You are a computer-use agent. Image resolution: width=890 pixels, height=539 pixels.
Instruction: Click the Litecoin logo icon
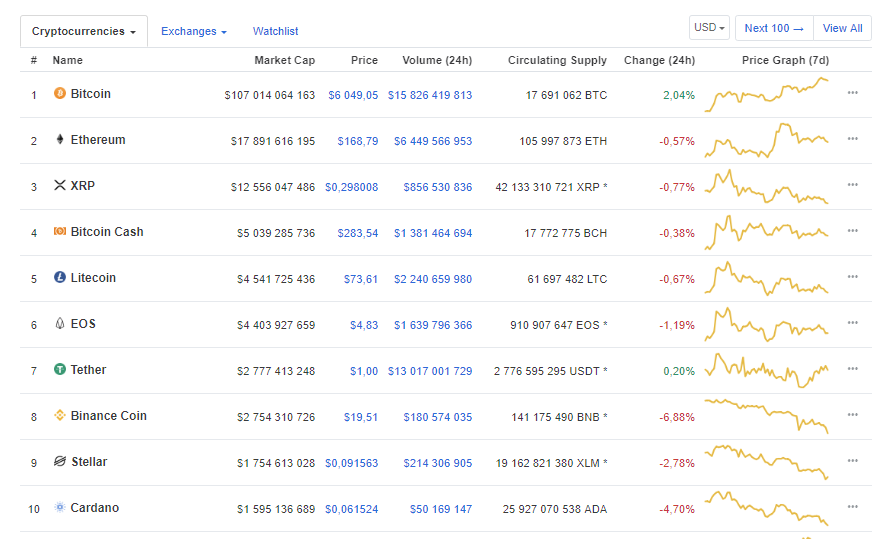[60, 277]
